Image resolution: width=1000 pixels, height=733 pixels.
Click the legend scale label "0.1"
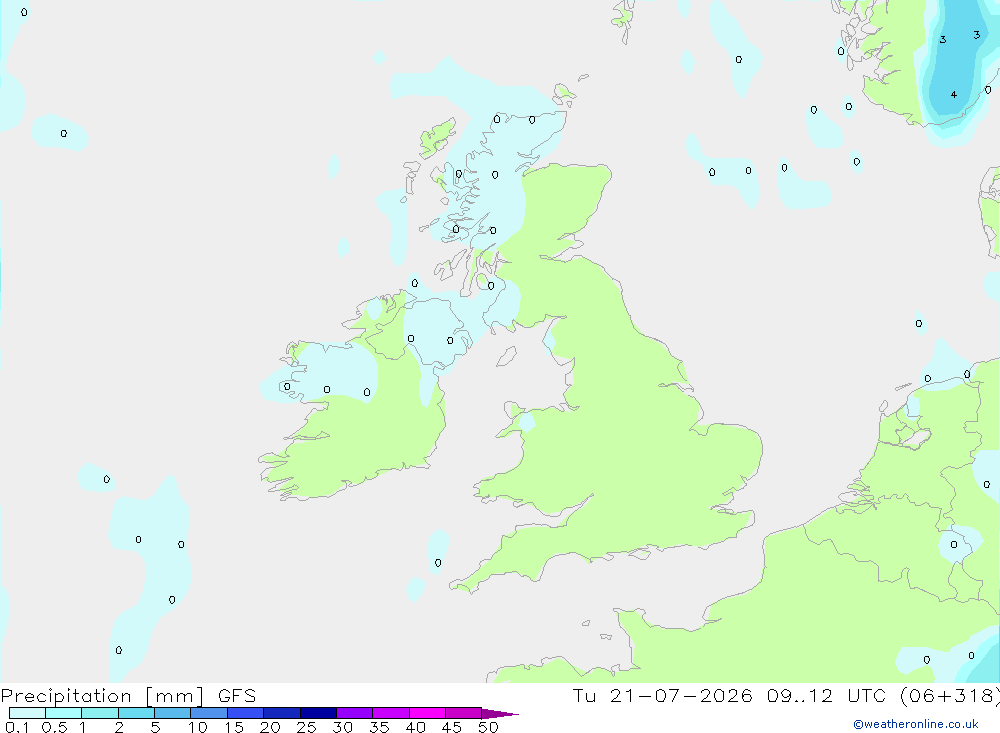[x=17, y=727]
